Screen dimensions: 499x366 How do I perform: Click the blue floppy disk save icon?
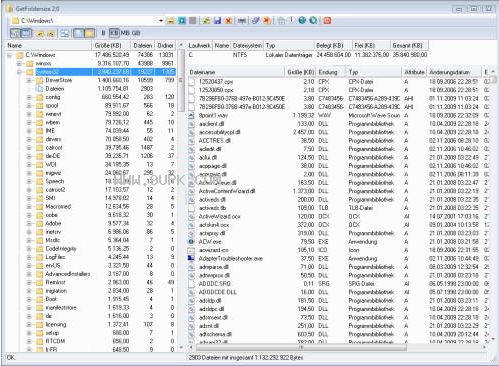tap(217, 21)
